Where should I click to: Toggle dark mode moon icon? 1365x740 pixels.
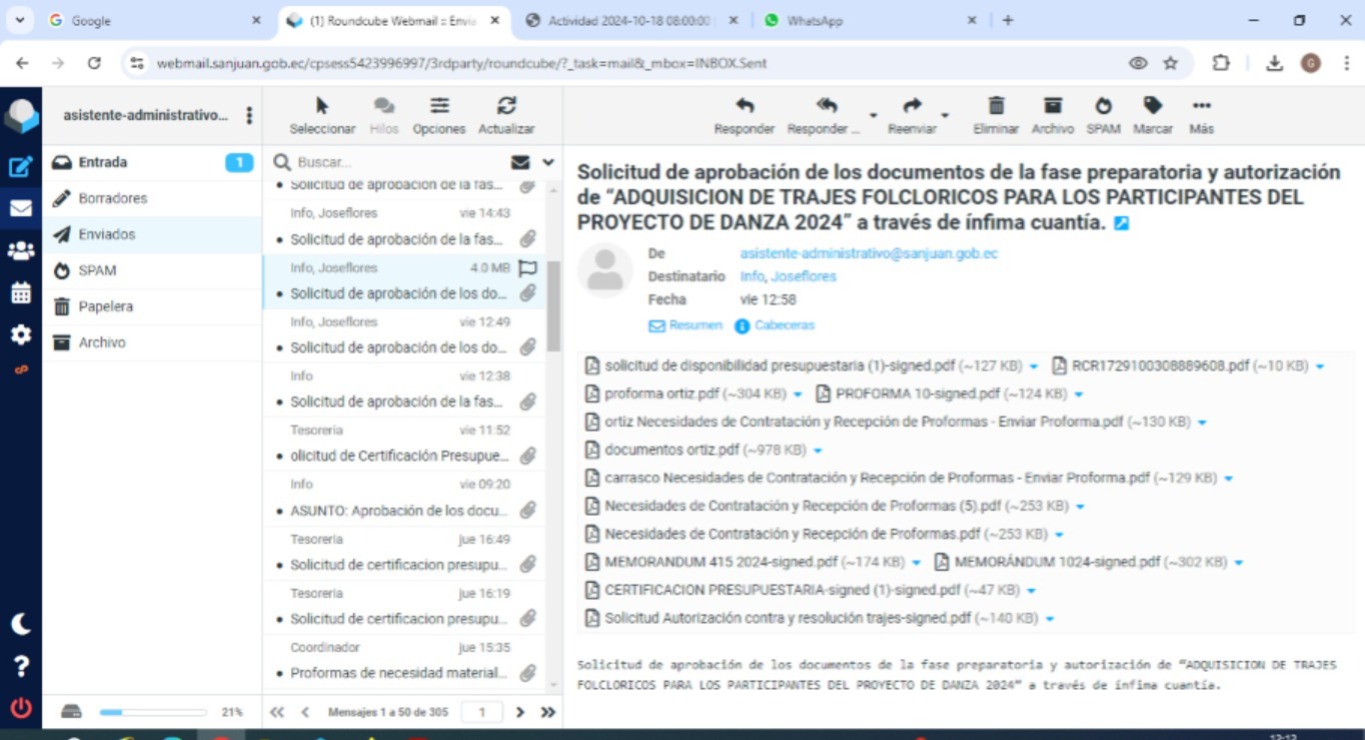pos(21,624)
